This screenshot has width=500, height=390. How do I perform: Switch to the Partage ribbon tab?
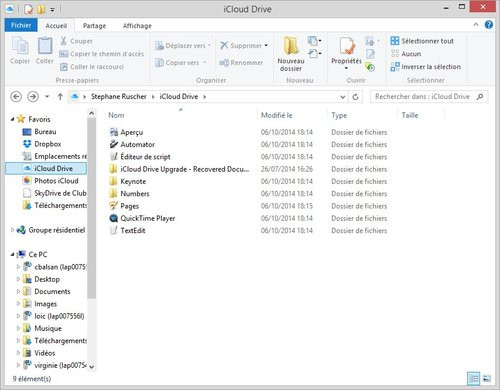(94, 26)
